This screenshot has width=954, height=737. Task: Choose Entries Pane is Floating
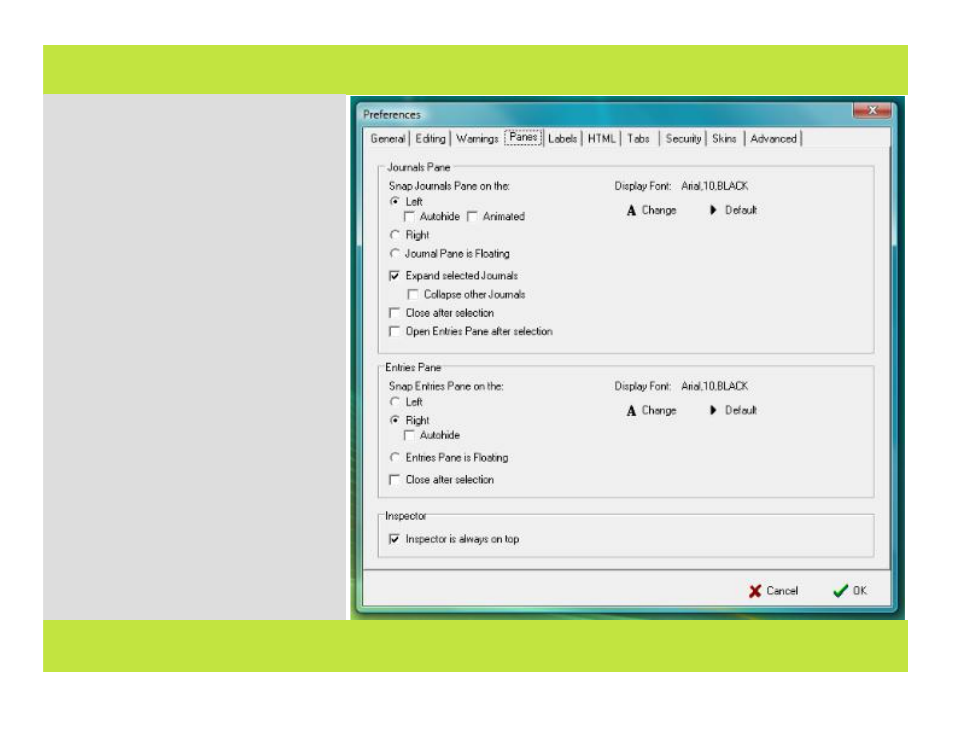point(395,457)
